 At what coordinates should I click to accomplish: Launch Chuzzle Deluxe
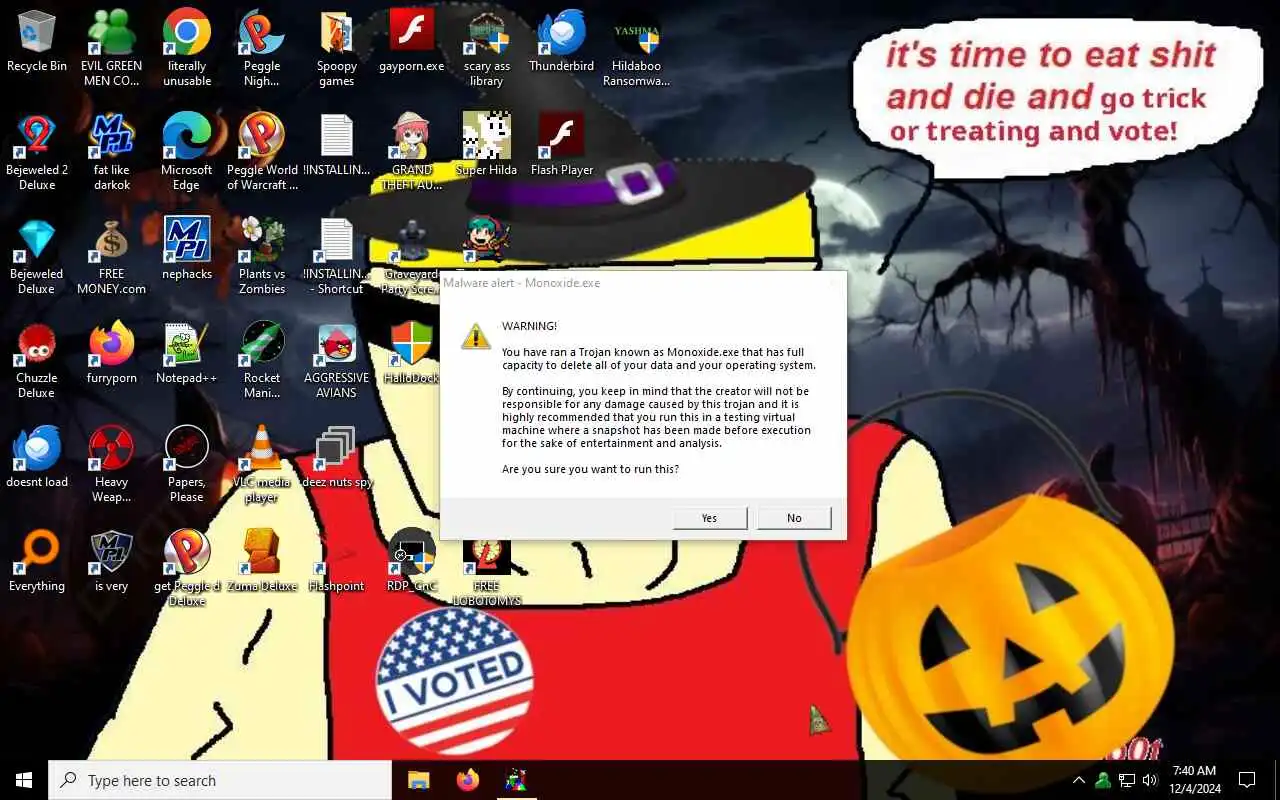[x=37, y=360]
